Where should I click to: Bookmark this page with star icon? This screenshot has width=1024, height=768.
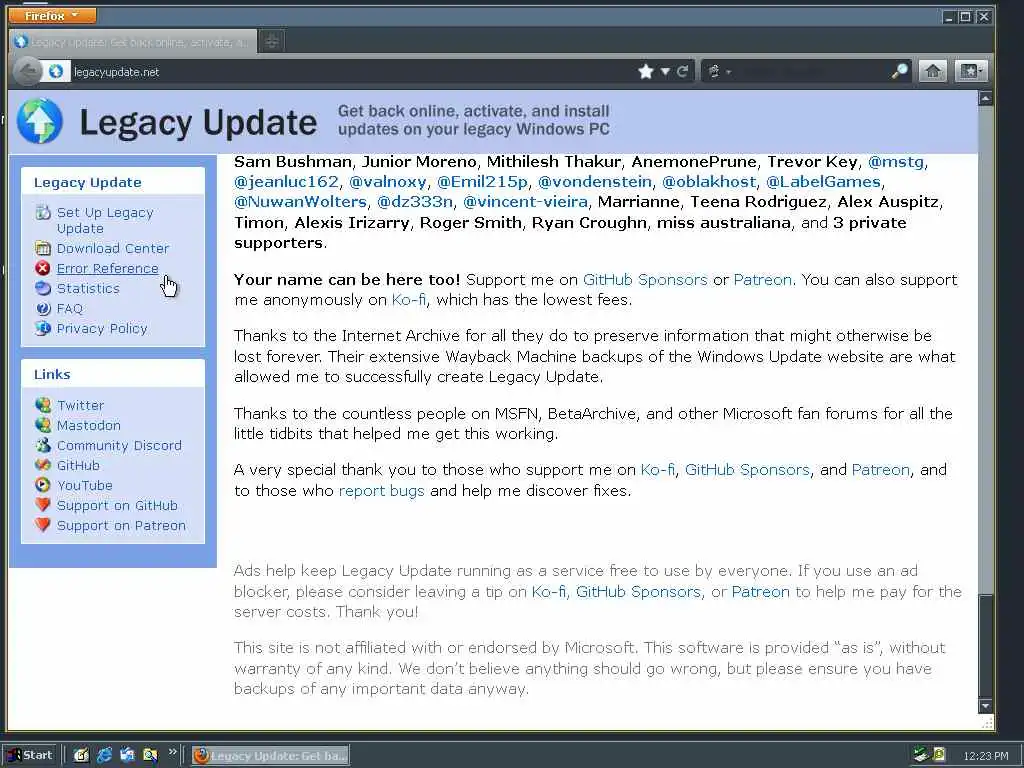click(646, 71)
